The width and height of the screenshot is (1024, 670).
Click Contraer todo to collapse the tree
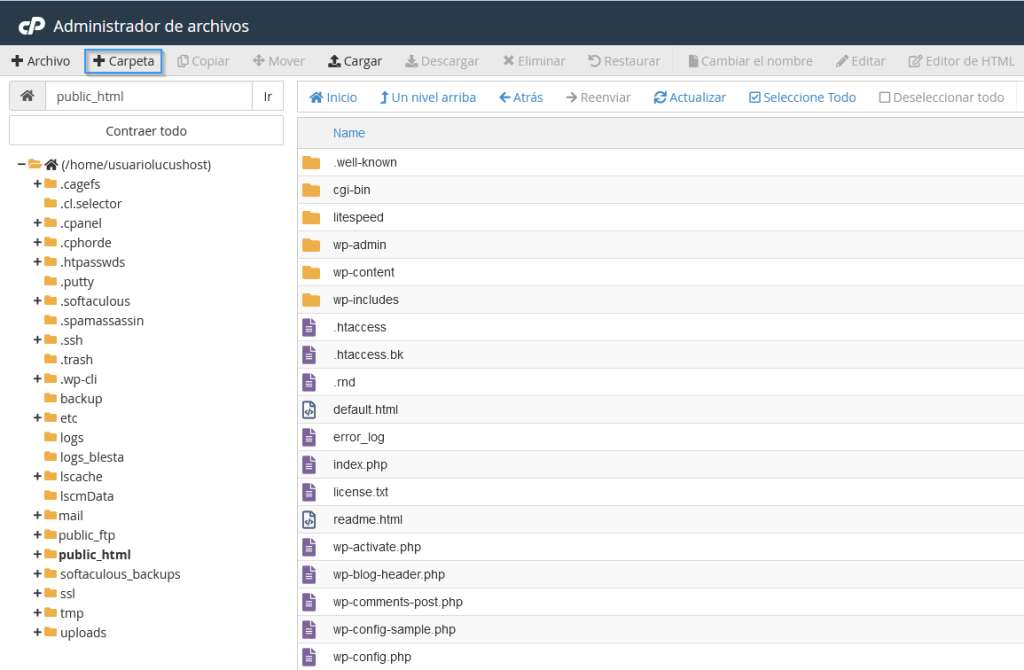click(146, 130)
